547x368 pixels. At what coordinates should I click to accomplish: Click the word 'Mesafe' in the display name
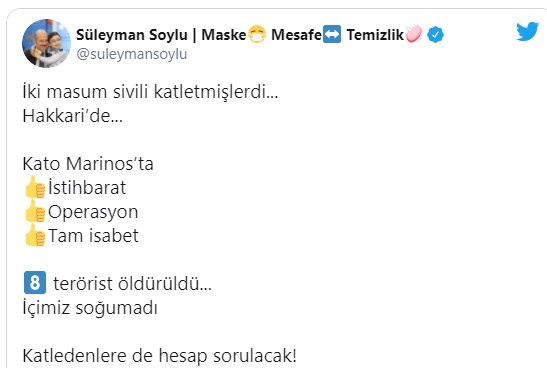pyautogui.click(x=297, y=35)
